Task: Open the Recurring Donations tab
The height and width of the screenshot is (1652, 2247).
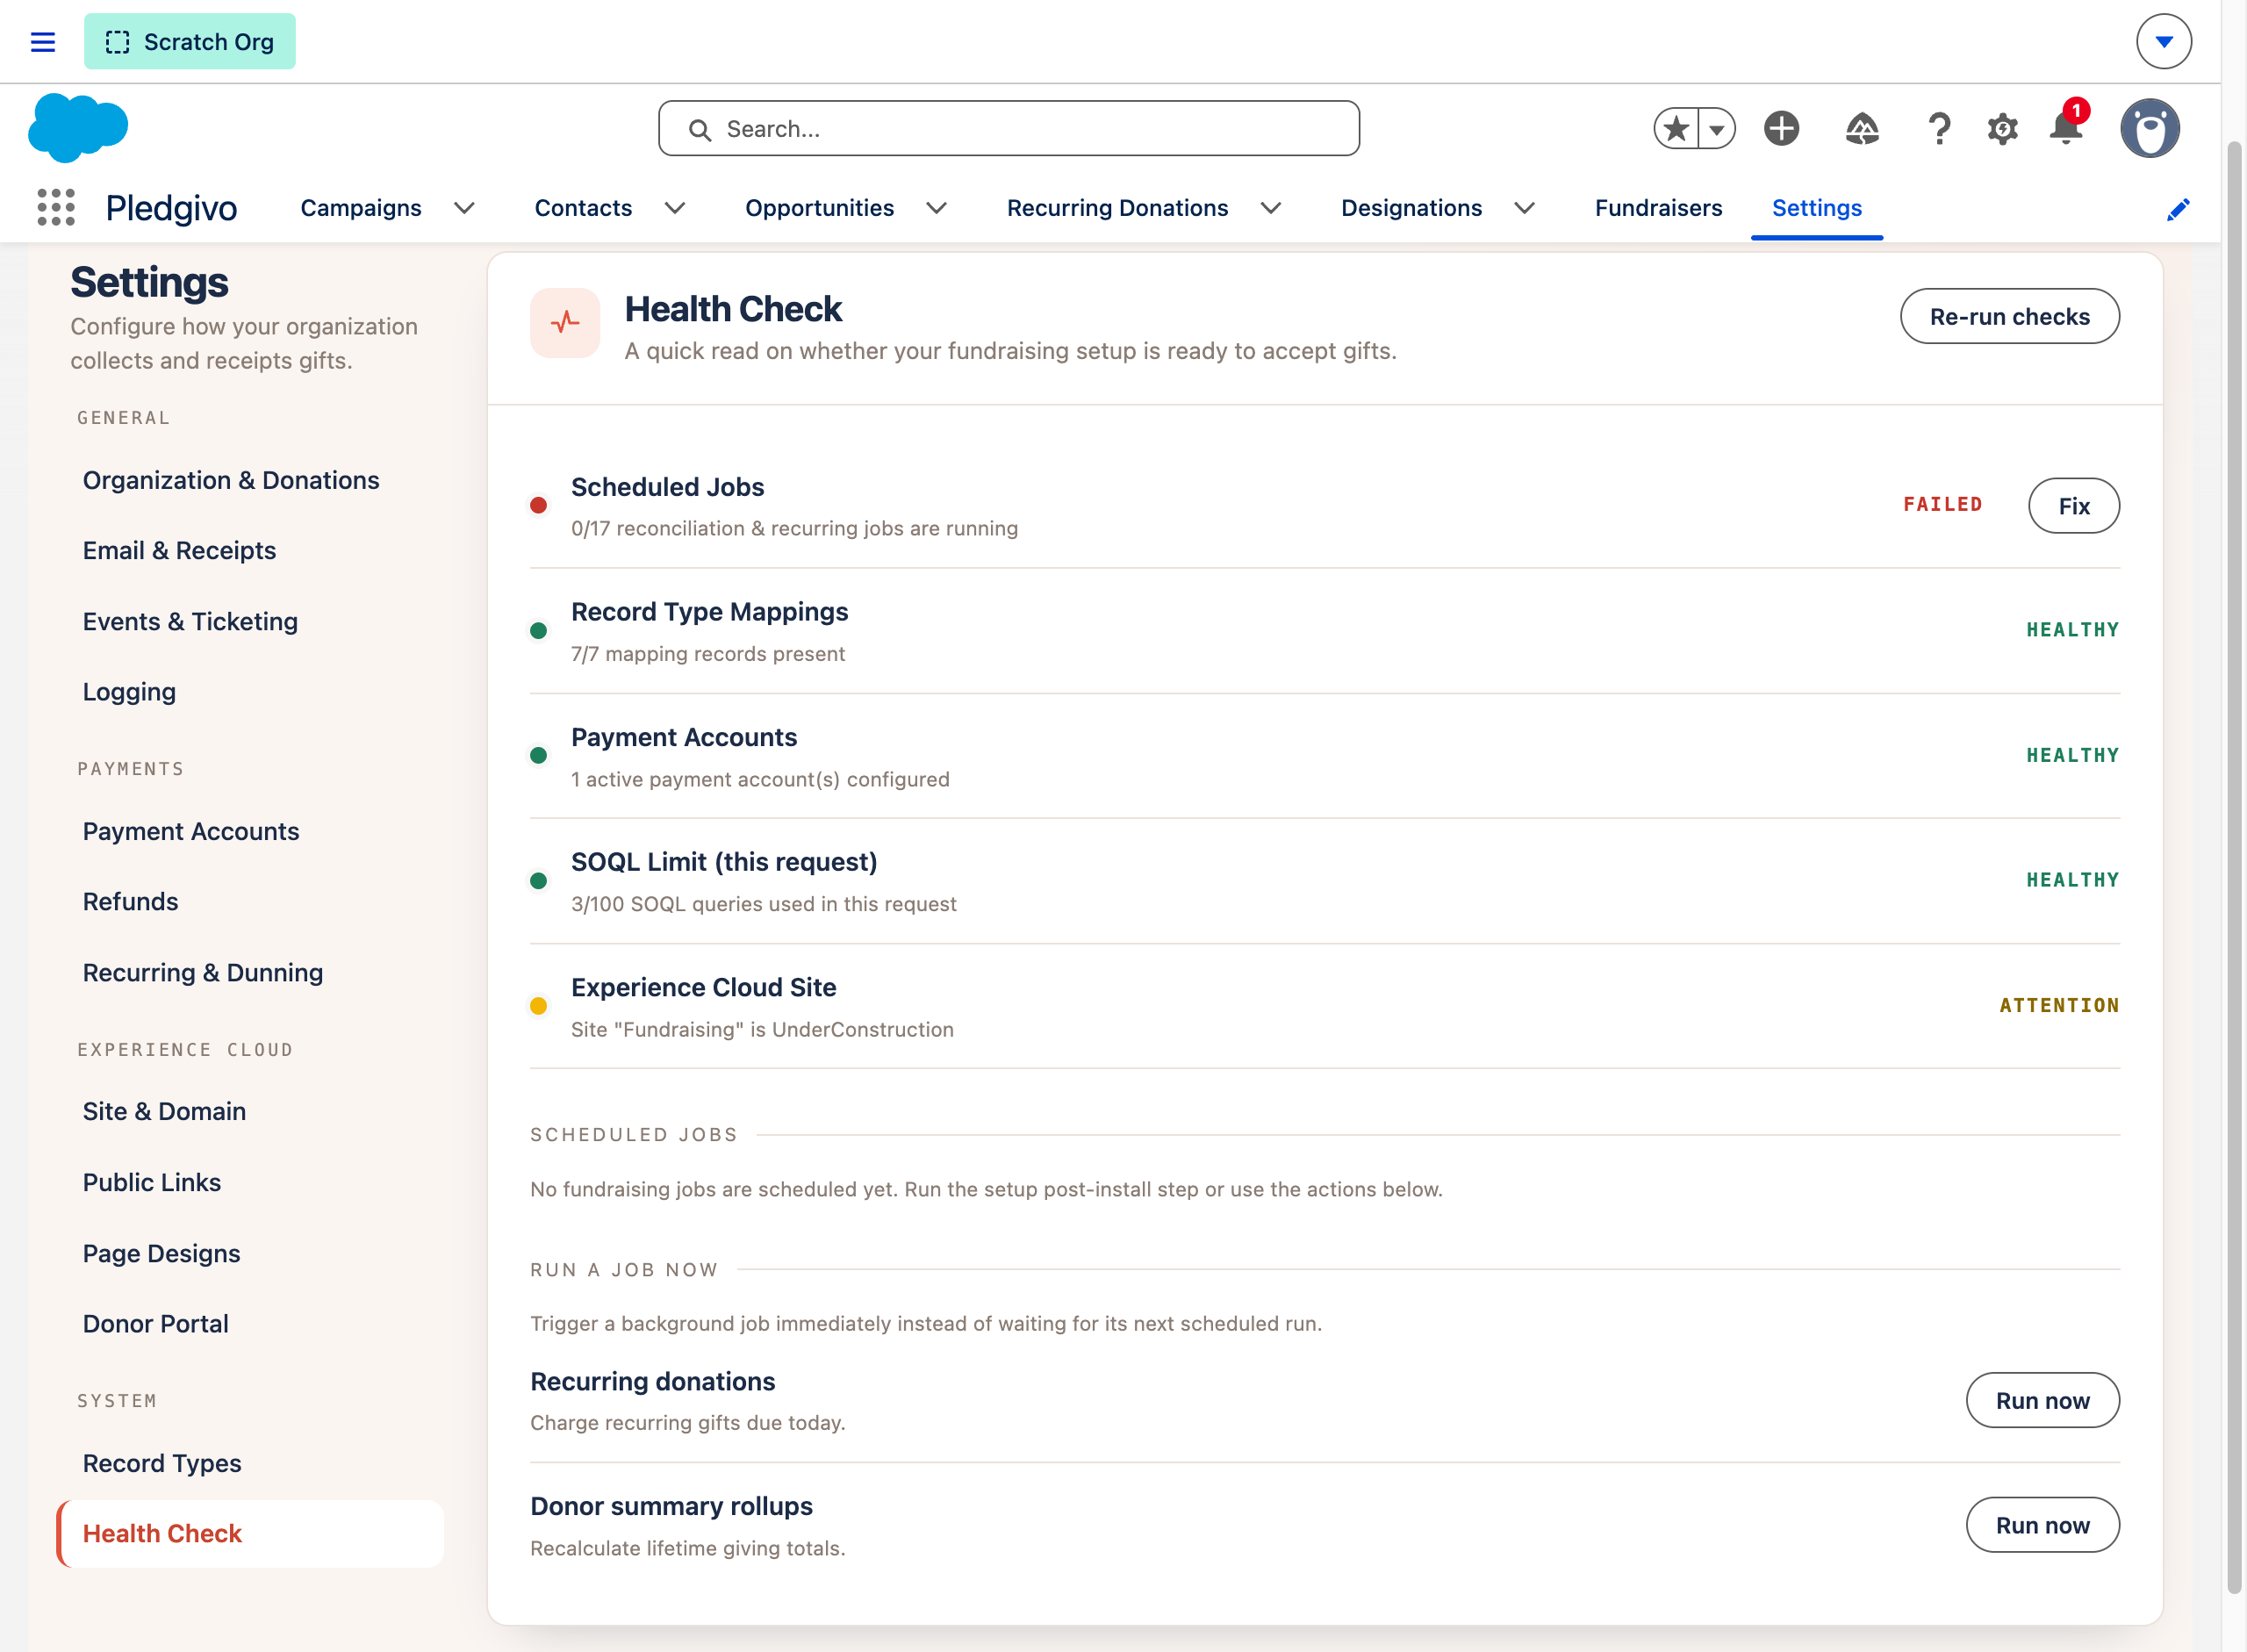Action: (1117, 208)
